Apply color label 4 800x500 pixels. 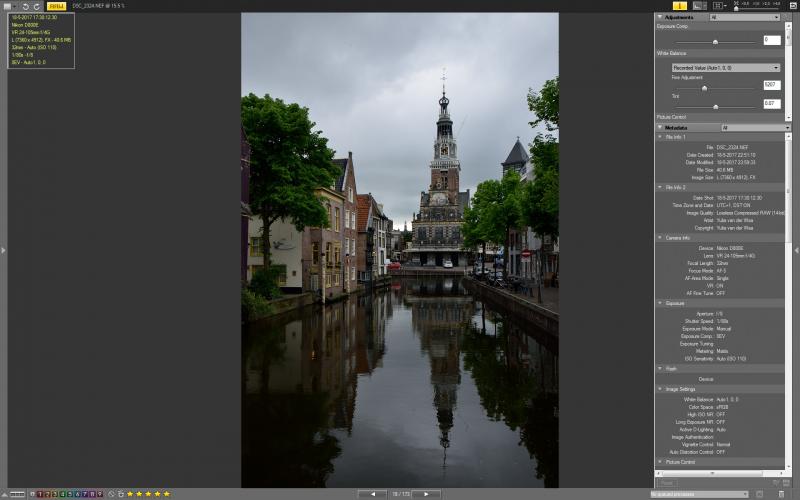point(62,494)
